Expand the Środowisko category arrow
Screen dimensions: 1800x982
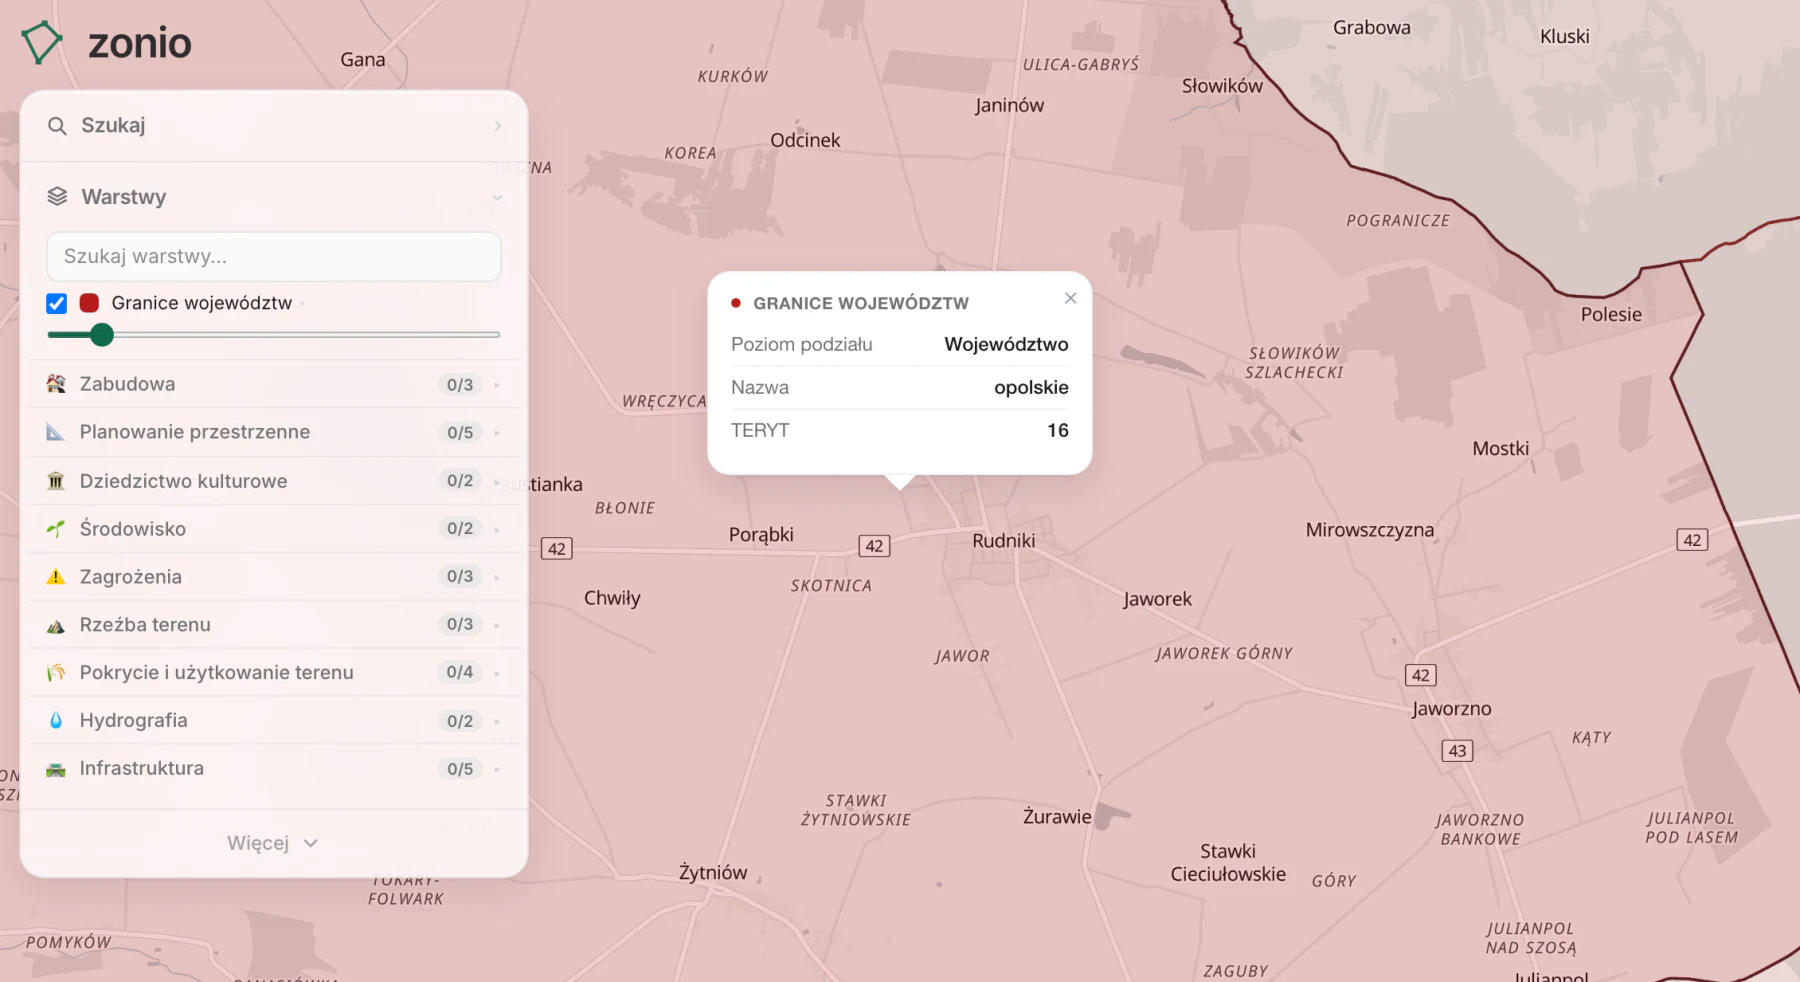coord(497,529)
